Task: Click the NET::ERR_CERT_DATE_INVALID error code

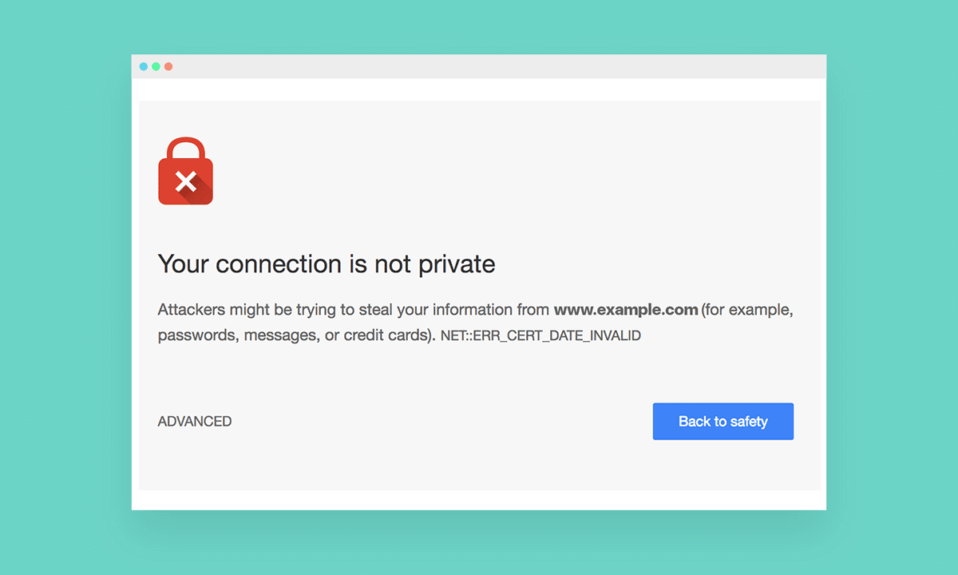Action: (x=540, y=336)
